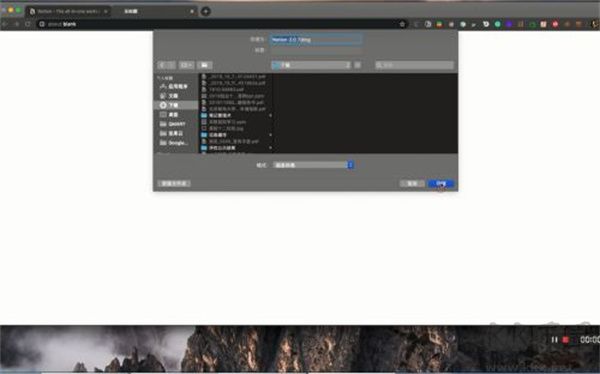Edit the Notion dmg file name field
The height and width of the screenshot is (374, 600).
(x=315, y=39)
